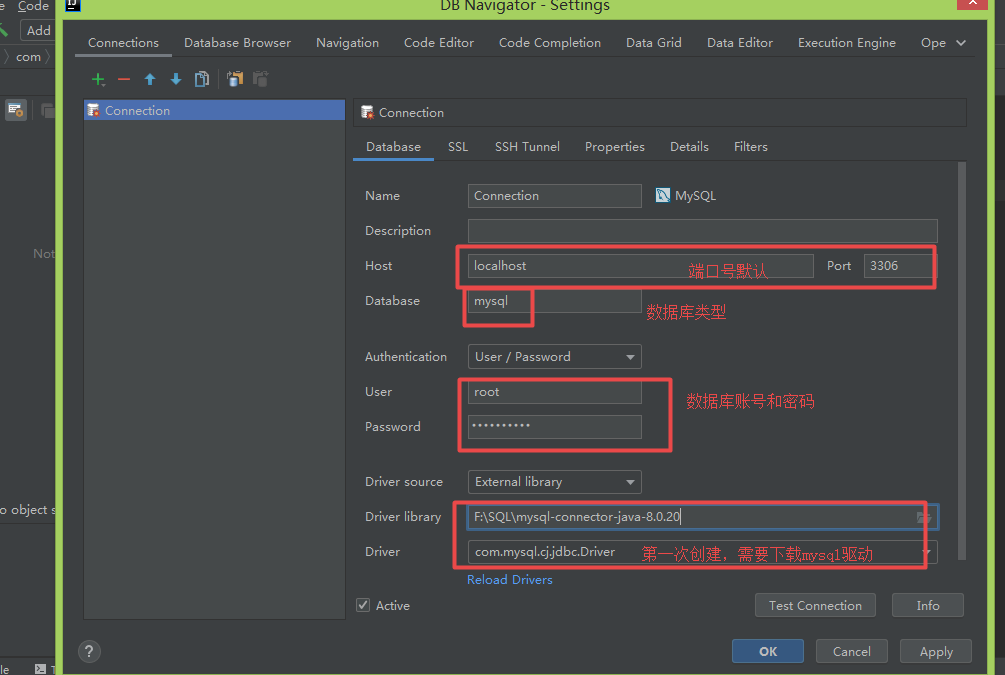
Task: Open the Driver source dropdown
Action: coord(554,482)
